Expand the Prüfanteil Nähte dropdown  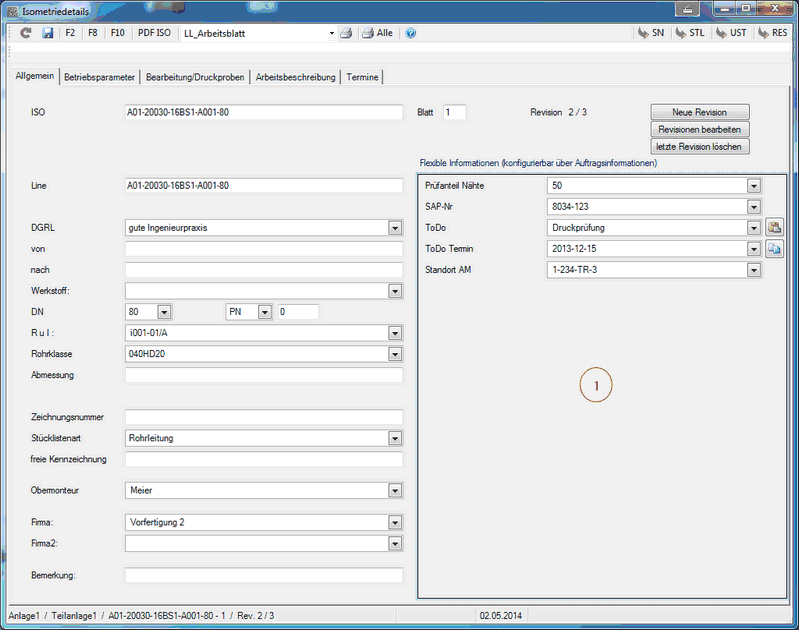754,186
